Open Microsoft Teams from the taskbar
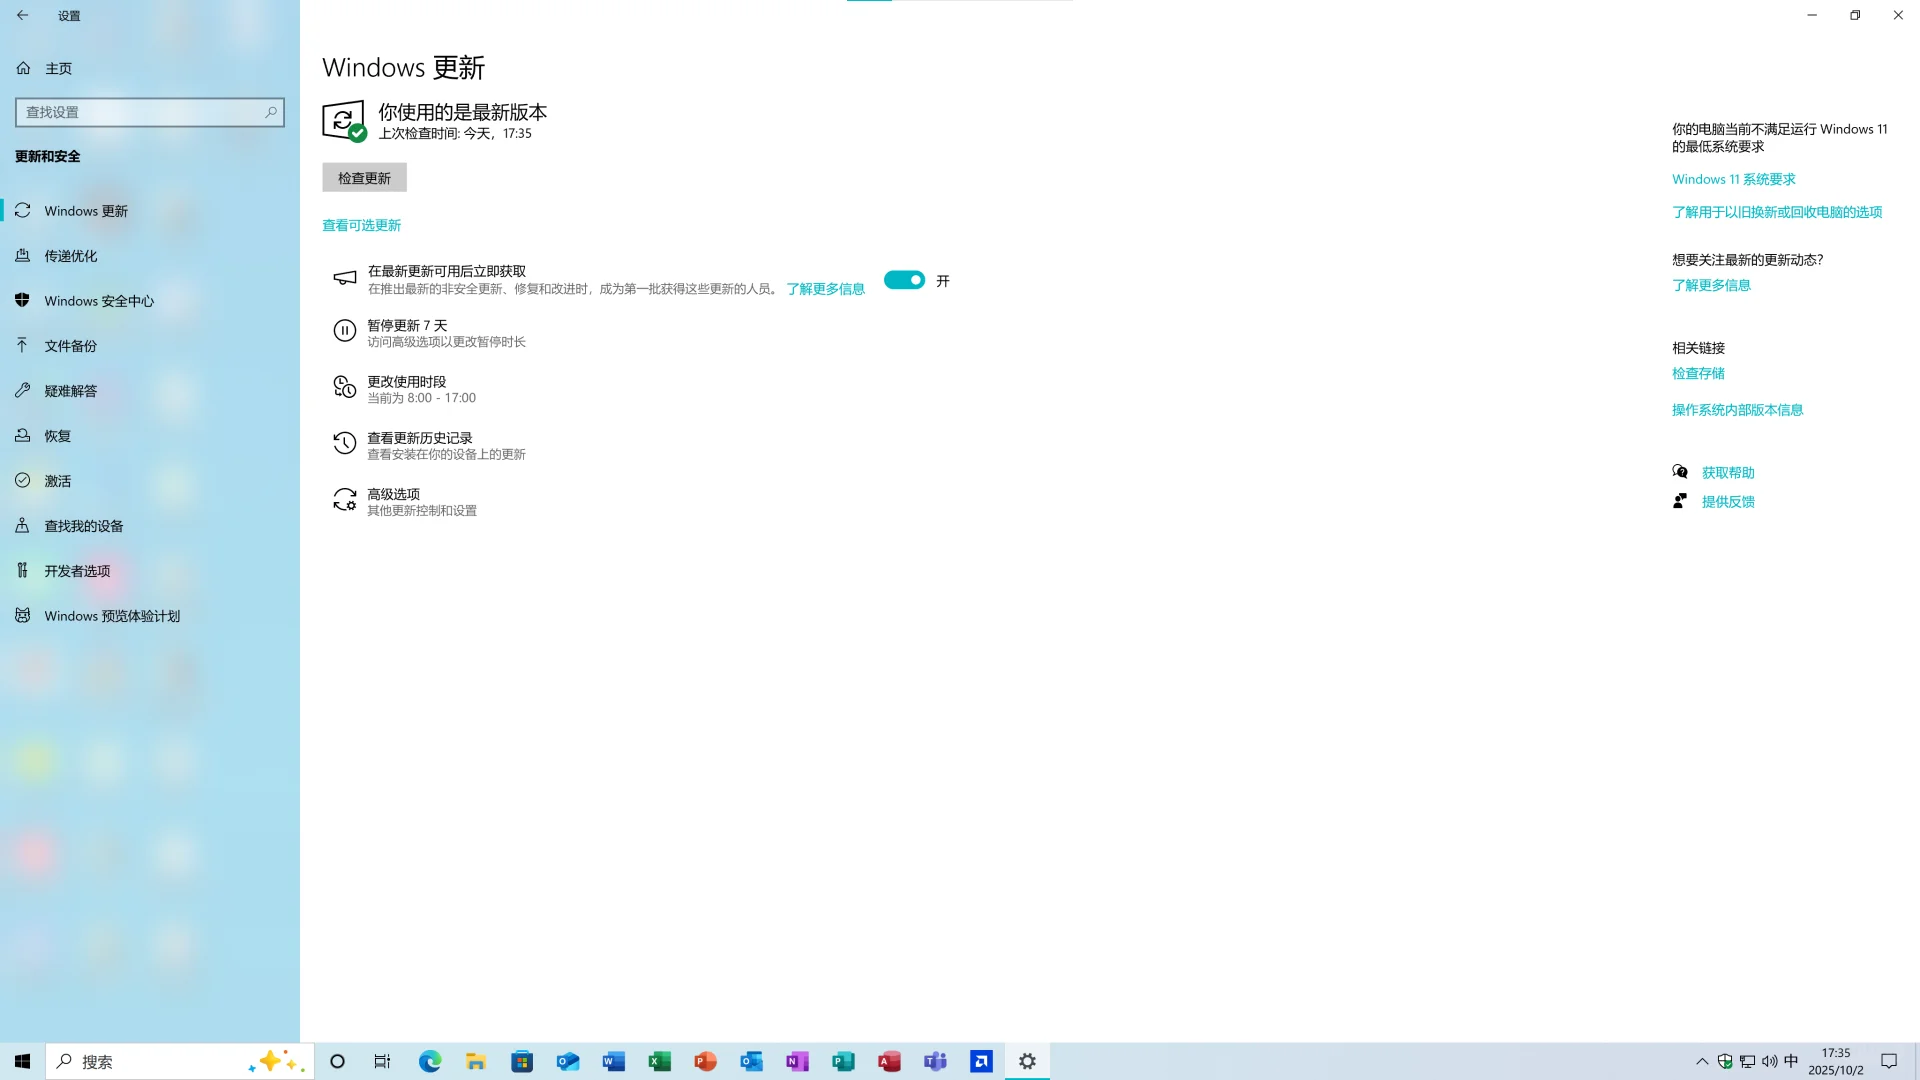 click(935, 1061)
